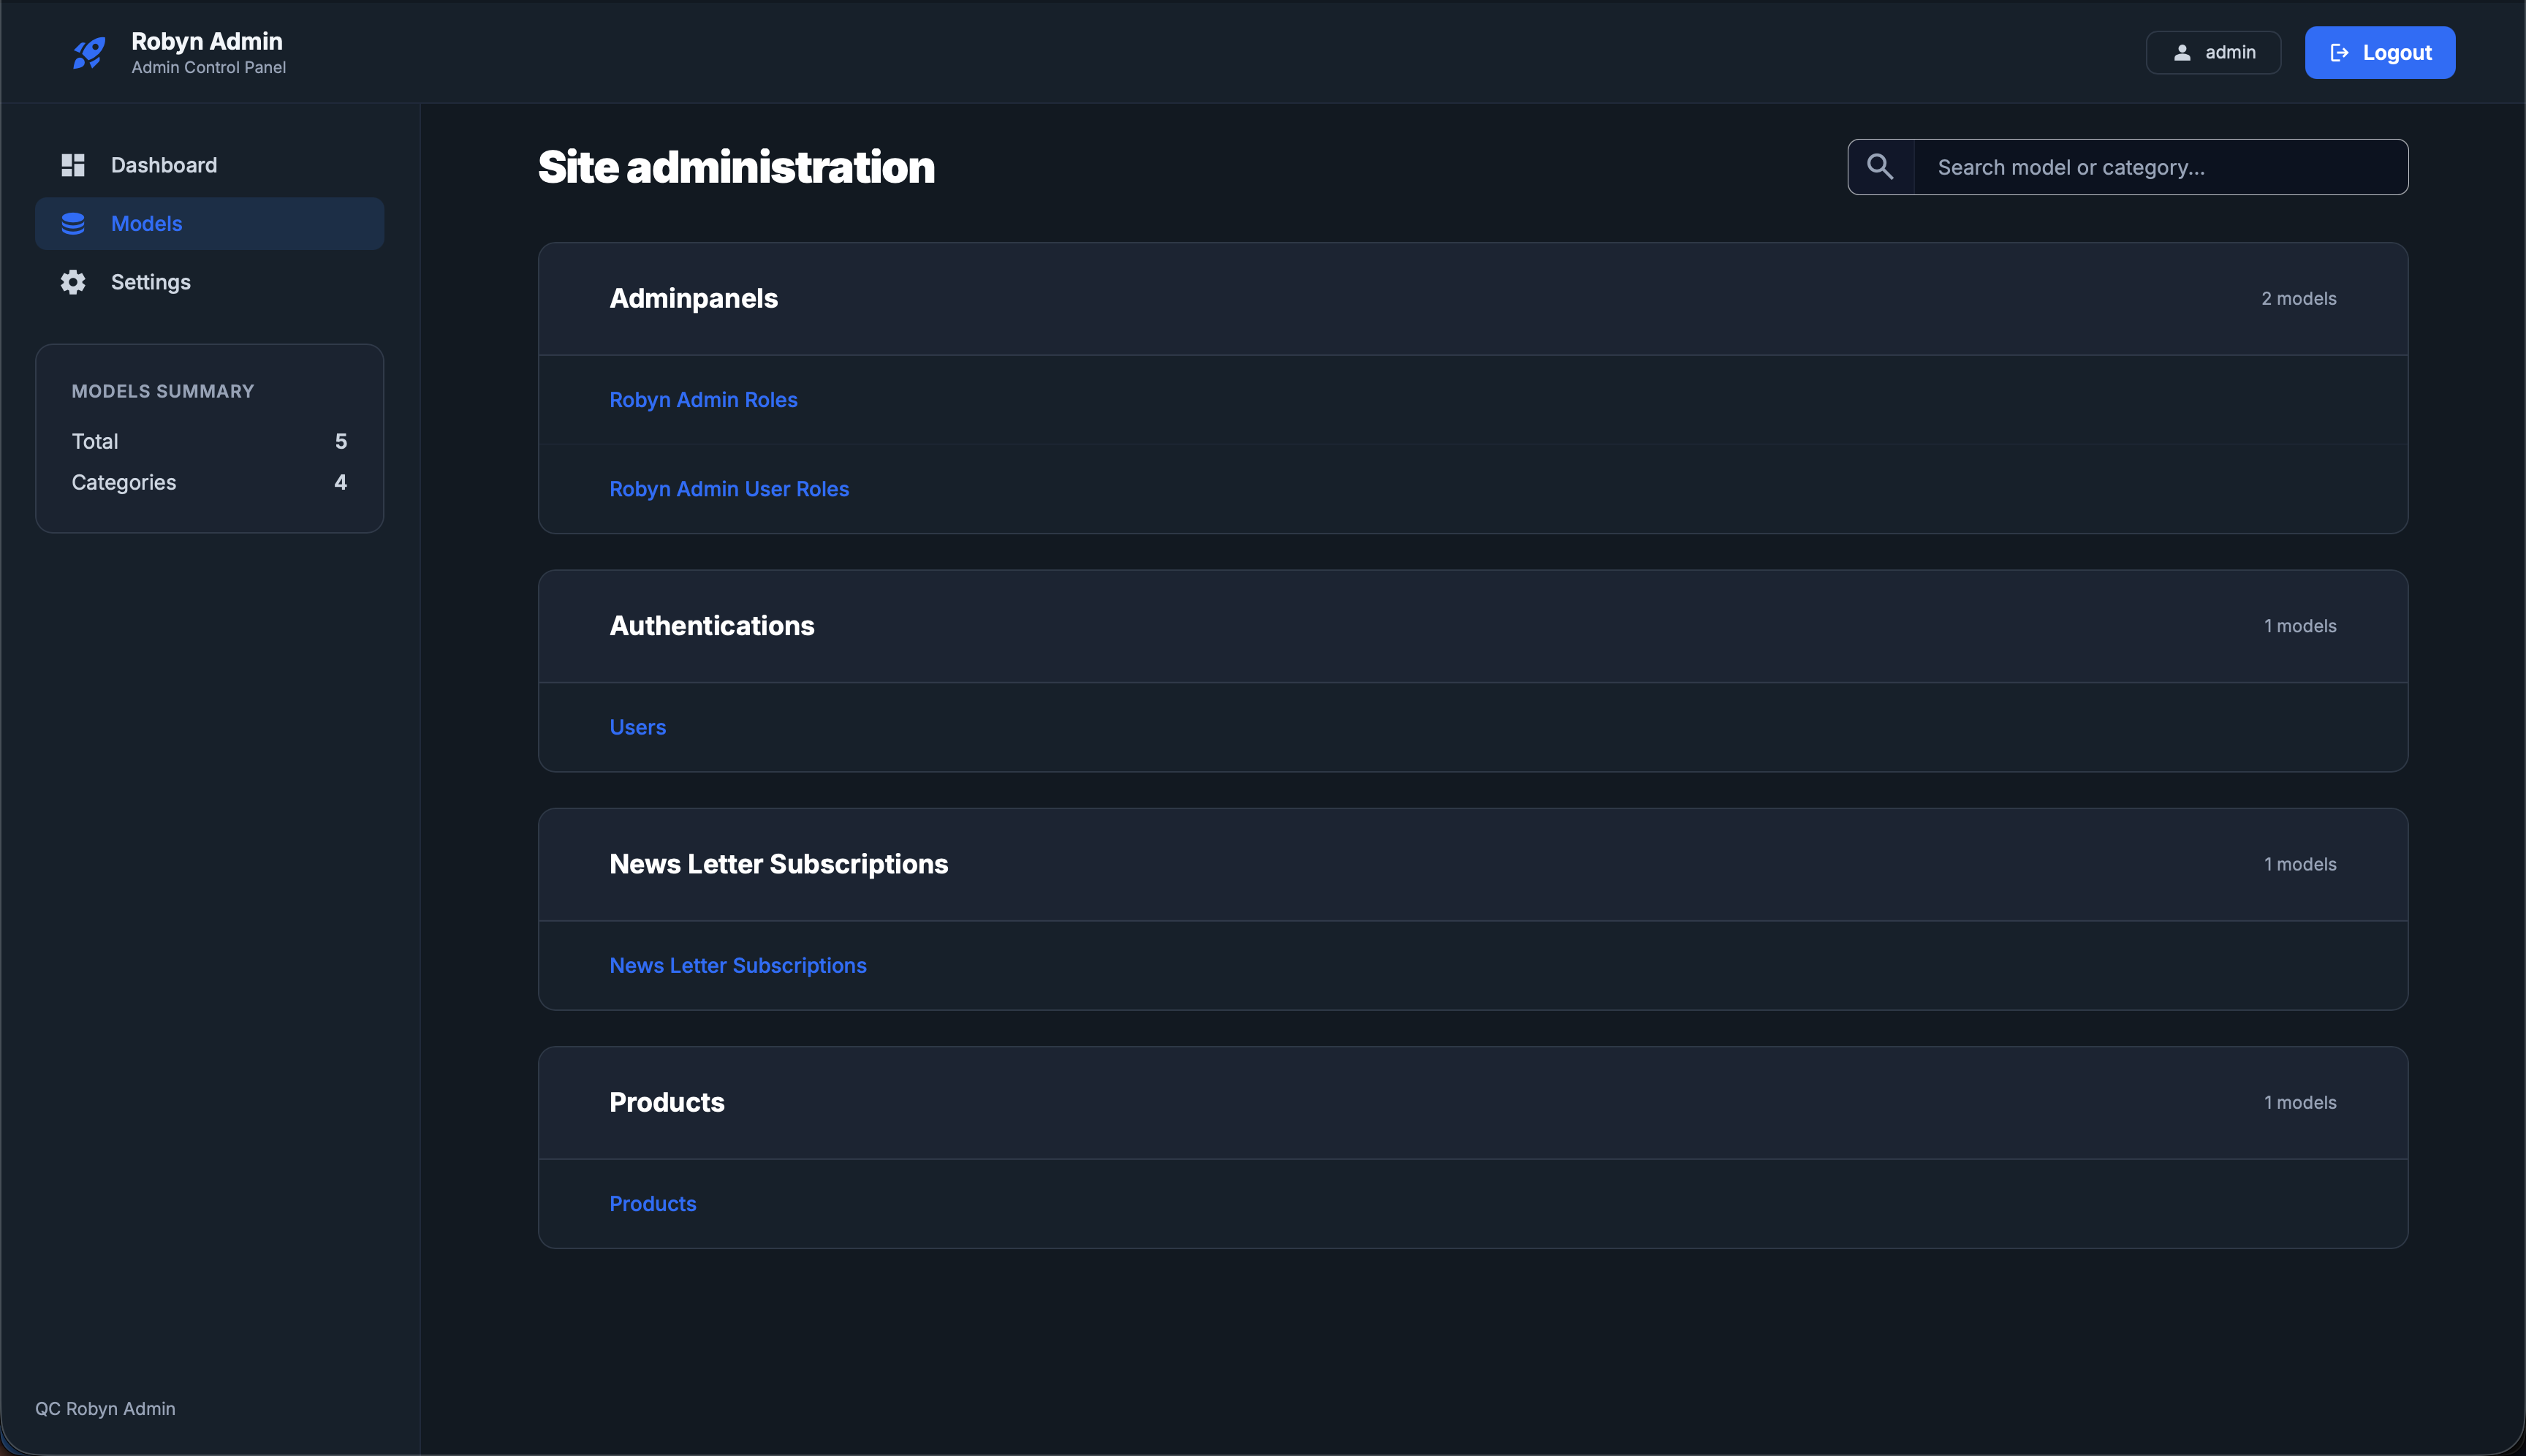Open the admin user button

coord(2213,53)
